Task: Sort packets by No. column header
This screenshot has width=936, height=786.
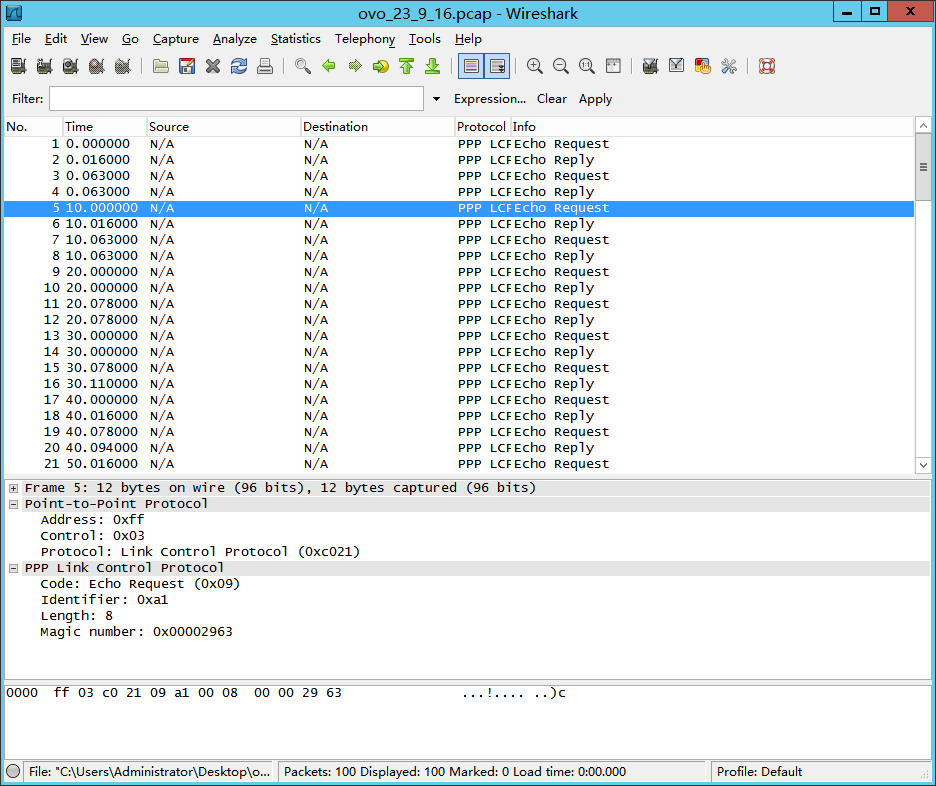Action: click(x=33, y=127)
